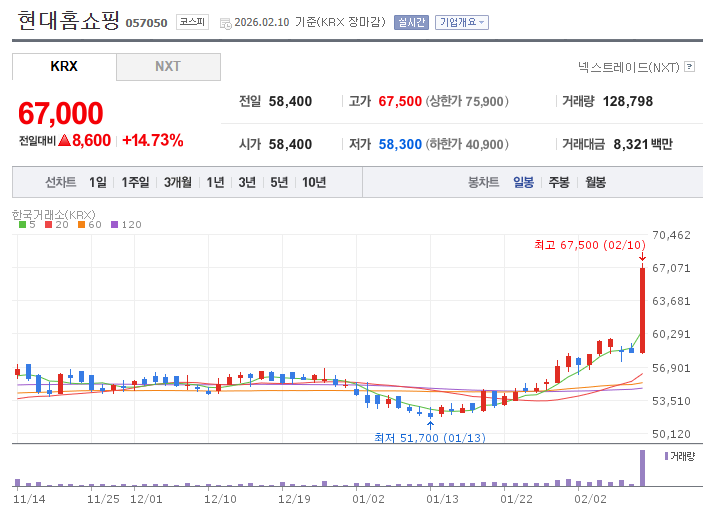Screen dimensions: 703x508
Task: Click the 넥스트레이드(NXT) link
Action: click(629, 67)
